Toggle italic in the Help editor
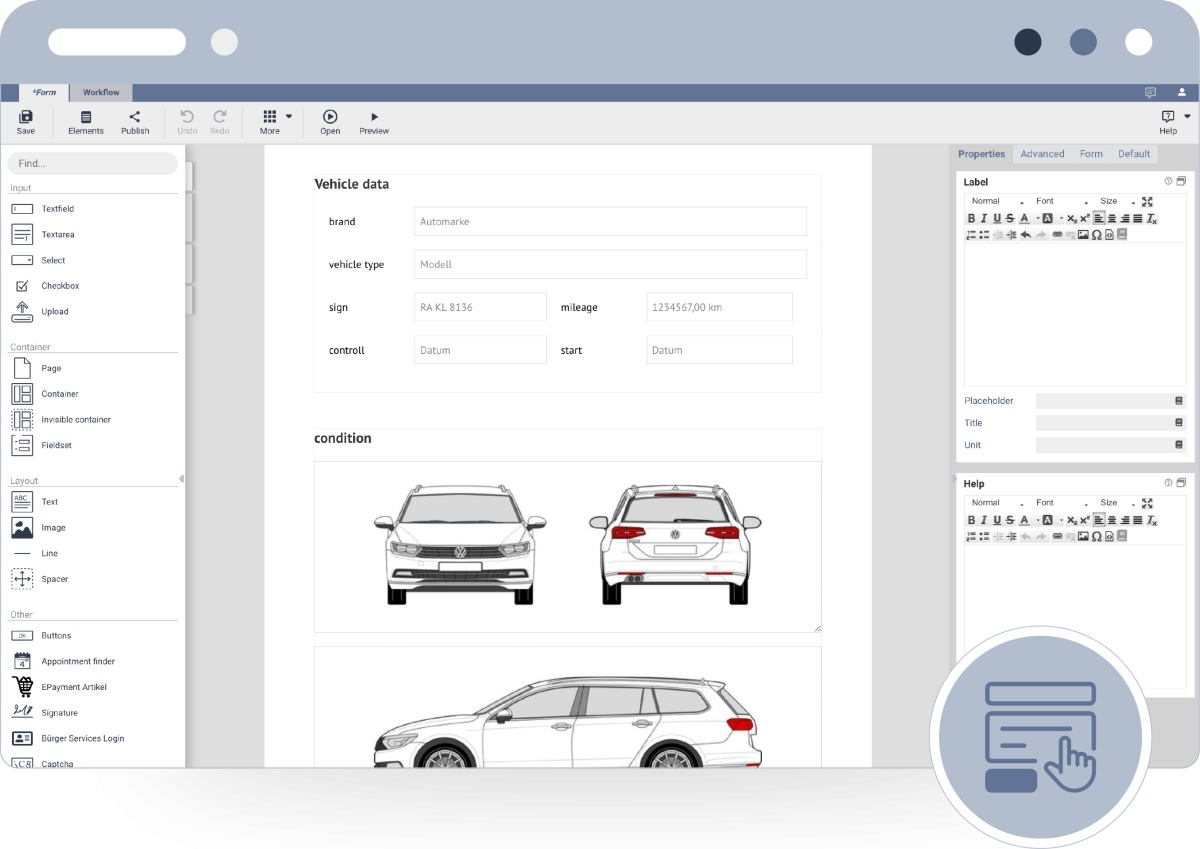This screenshot has width=1200, height=849. pos(984,520)
